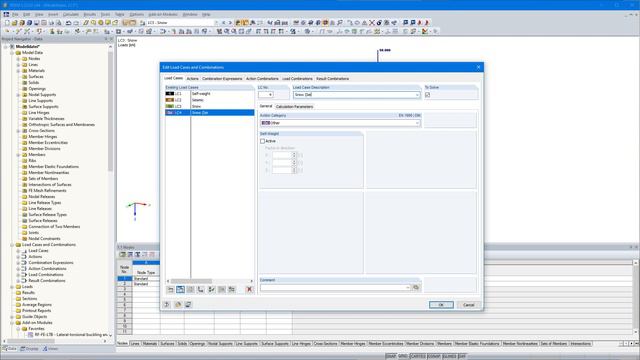Click the Open file icon in main toolbar
Viewport: 640px width, 360px height.
[x=14, y=23]
